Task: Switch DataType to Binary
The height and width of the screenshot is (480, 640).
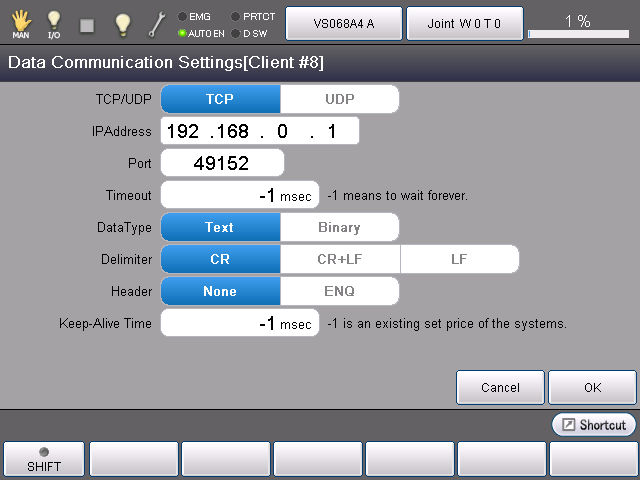Action: (x=339, y=227)
